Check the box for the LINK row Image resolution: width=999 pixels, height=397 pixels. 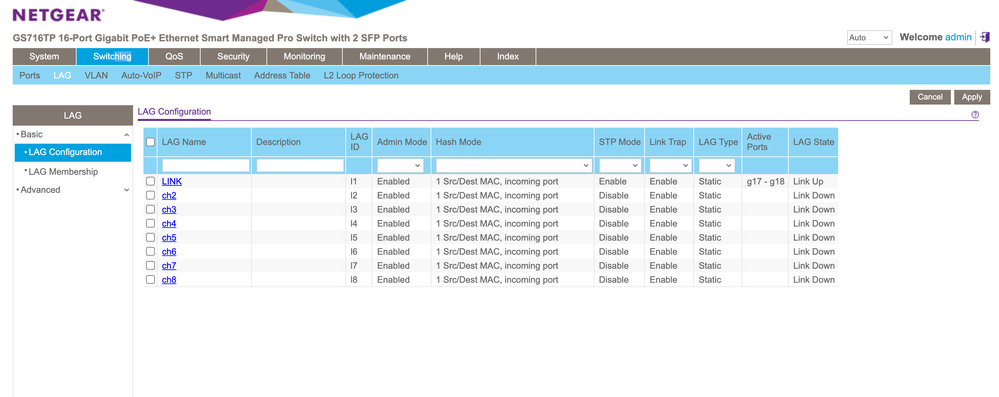click(x=150, y=182)
